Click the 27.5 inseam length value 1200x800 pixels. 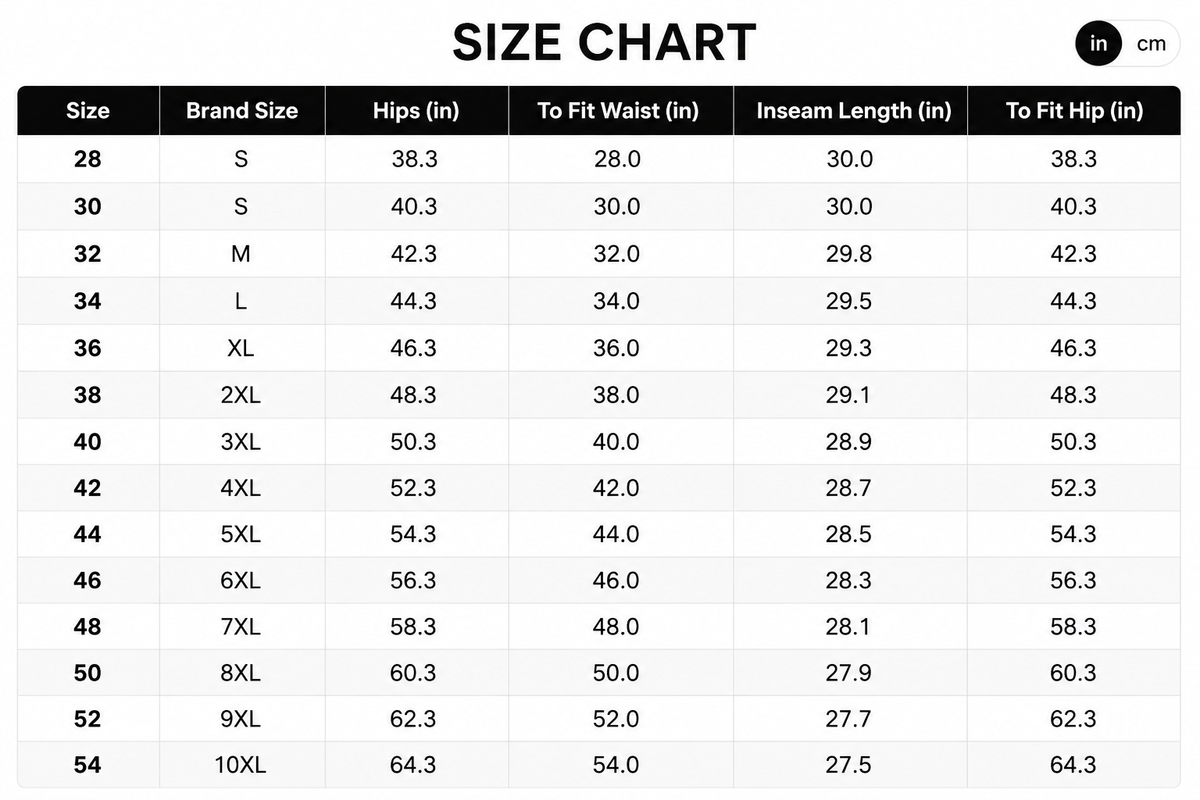pyautogui.click(x=849, y=765)
